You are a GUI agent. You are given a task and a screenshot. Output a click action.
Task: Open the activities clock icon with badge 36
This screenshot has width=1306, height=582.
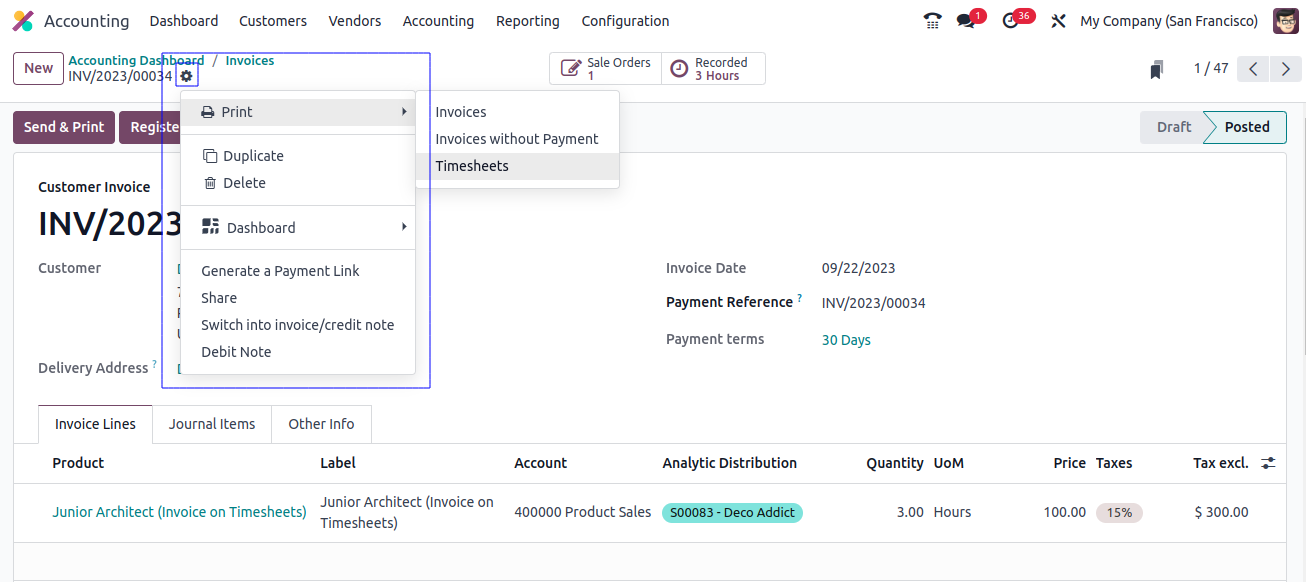(x=1011, y=21)
